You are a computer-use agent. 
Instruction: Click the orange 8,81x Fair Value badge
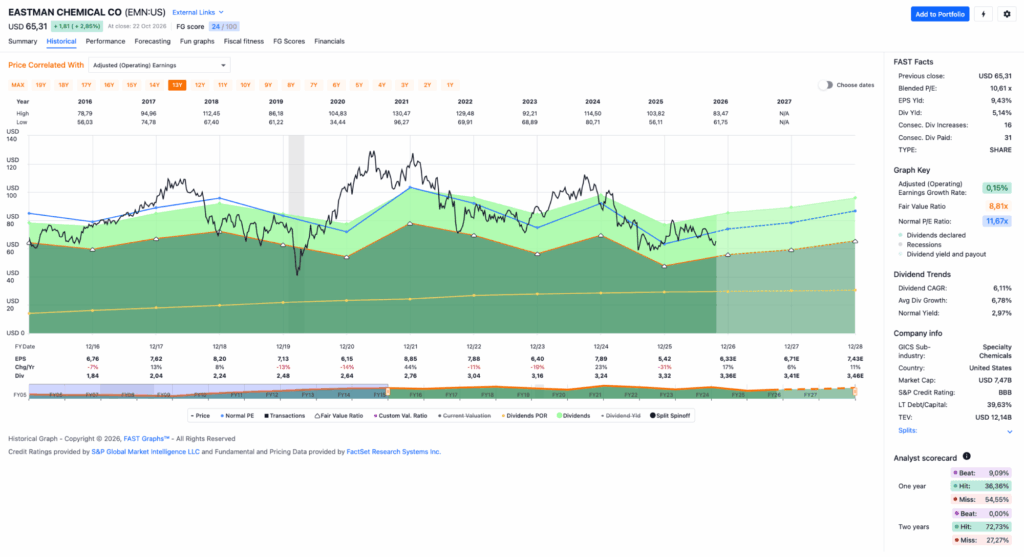[997, 206]
